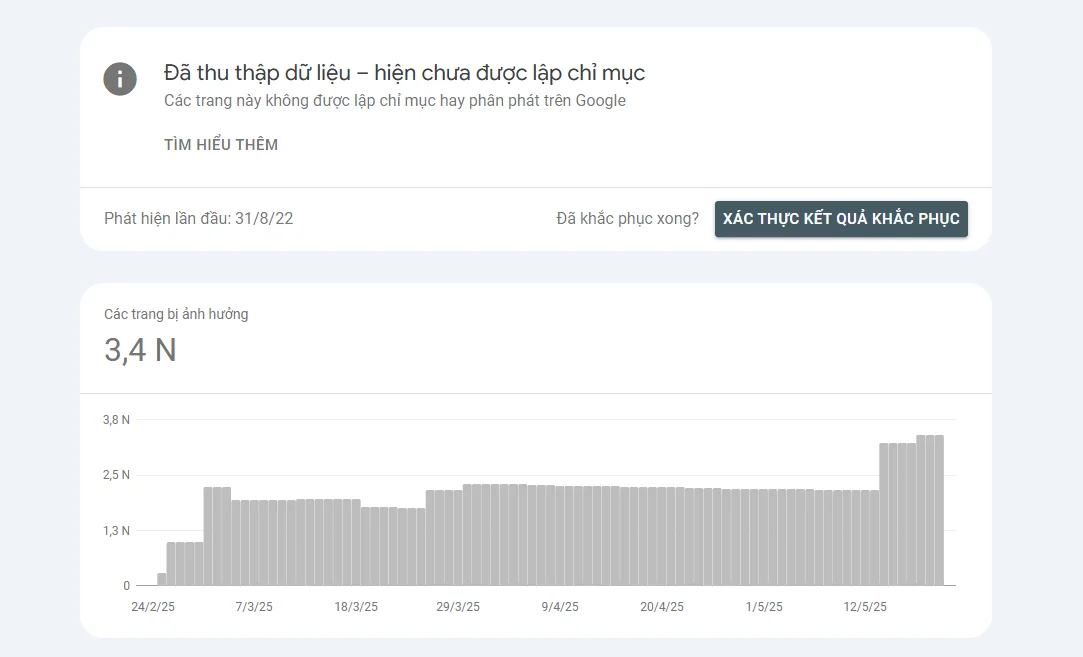Screen dimensions: 1083x657
Task: Click the 3,8 N axis label
Action: pyautogui.click(x=116, y=420)
